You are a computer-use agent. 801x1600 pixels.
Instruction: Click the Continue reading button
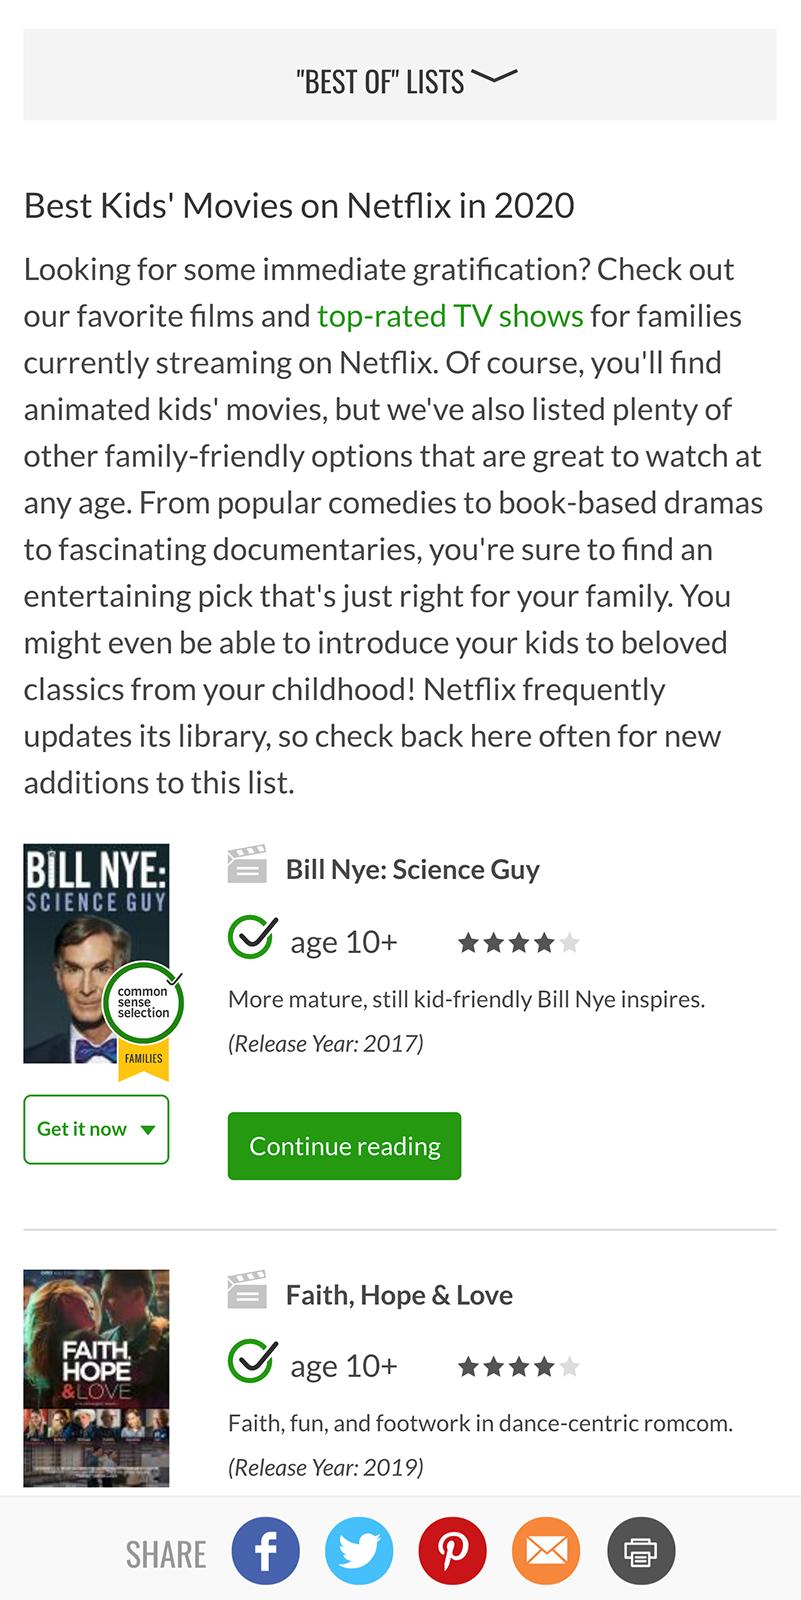[344, 1145]
